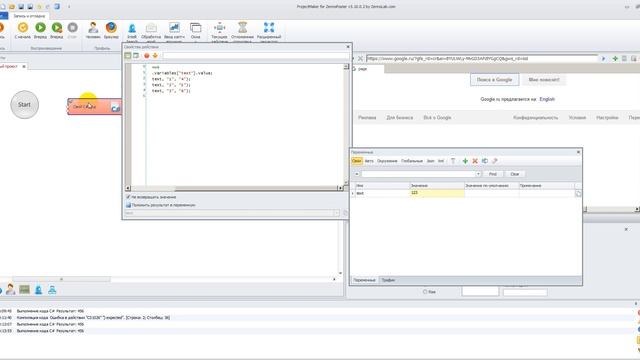Open the result variable dropdown in action properties
The width and height of the screenshot is (640, 360).
pyautogui.click(x=337, y=213)
